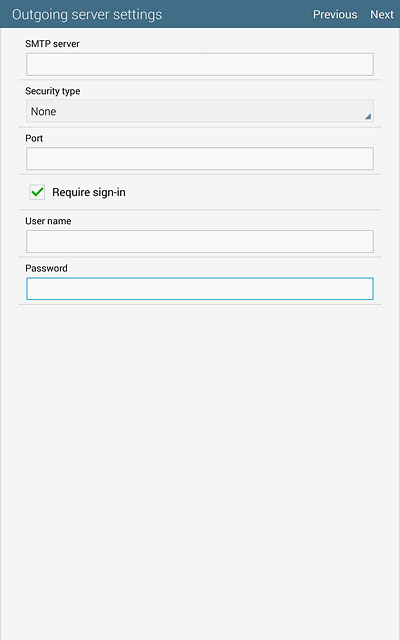Go to the Next setup step

(382, 15)
